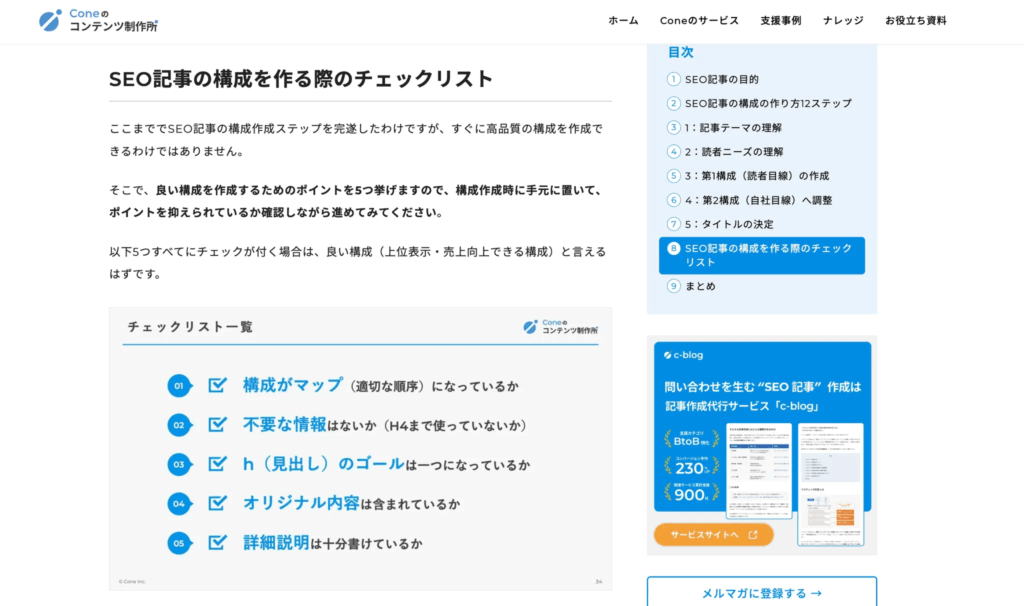The height and width of the screenshot is (606, 1024).
Task: Click the text 構成がマップ
Action: click(x=293, y=385)
